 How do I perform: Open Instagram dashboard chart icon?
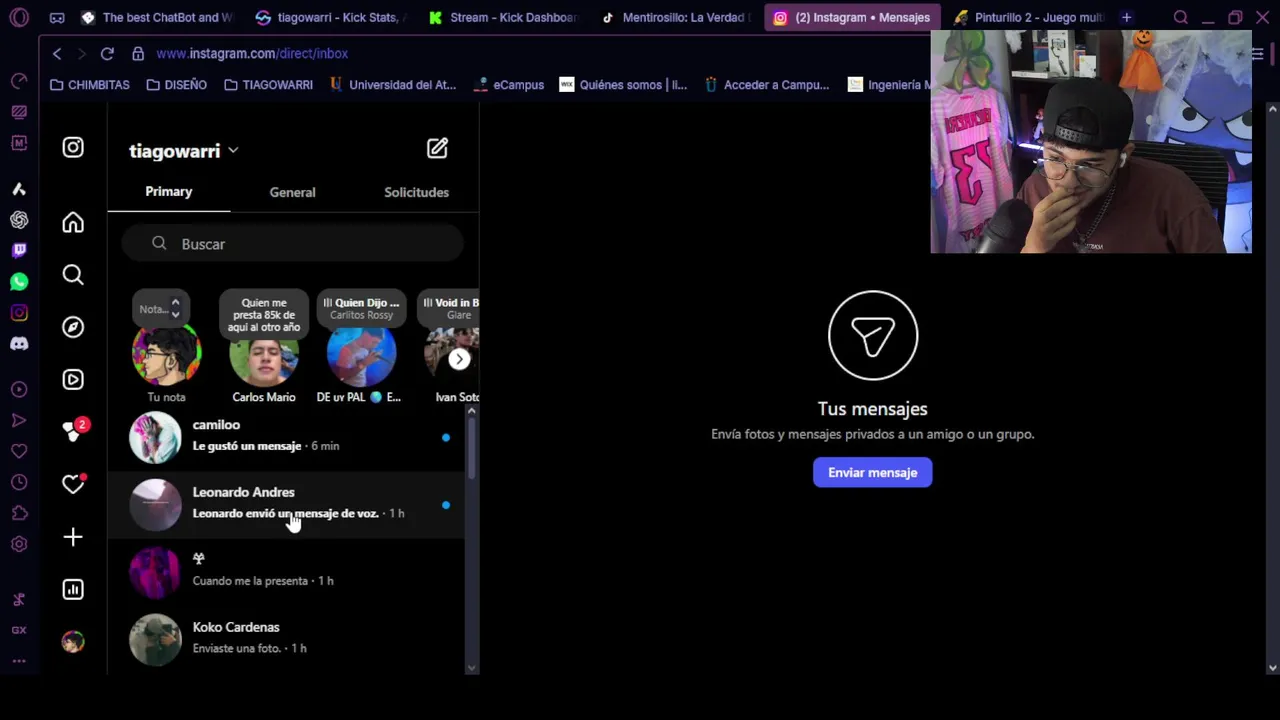pos(73,589)
